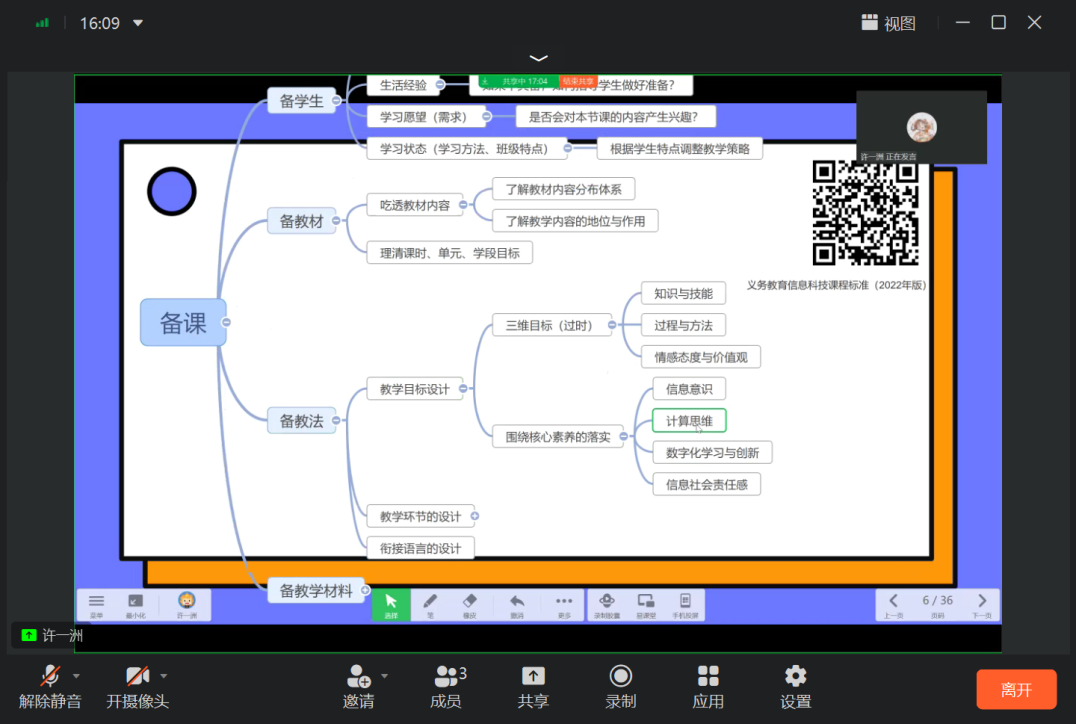Expand the invite options arrow beside 邀请
This screenshot has width=1076, height=724.
384,676
